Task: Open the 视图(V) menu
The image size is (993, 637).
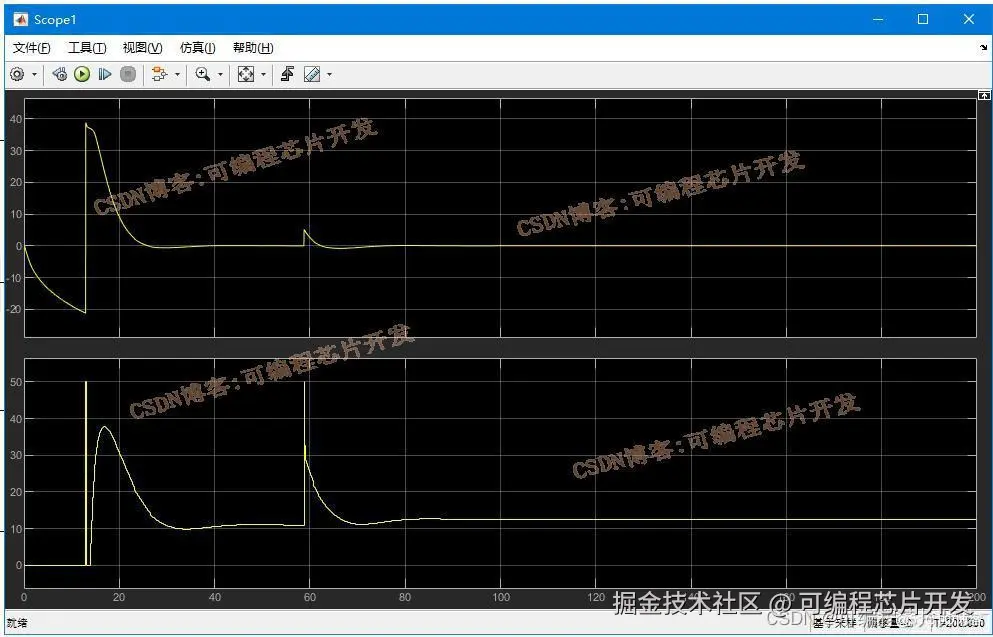Action: (x=142, y=48)
